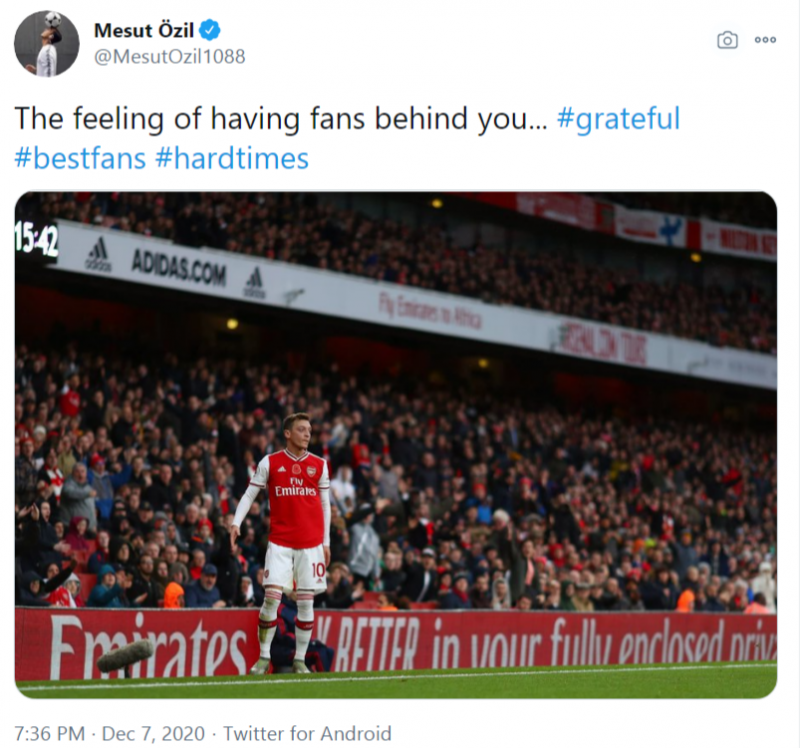The image size is (800, 748).
Task: Open the Mesut Özil display name link
Action: pos(144,30)
